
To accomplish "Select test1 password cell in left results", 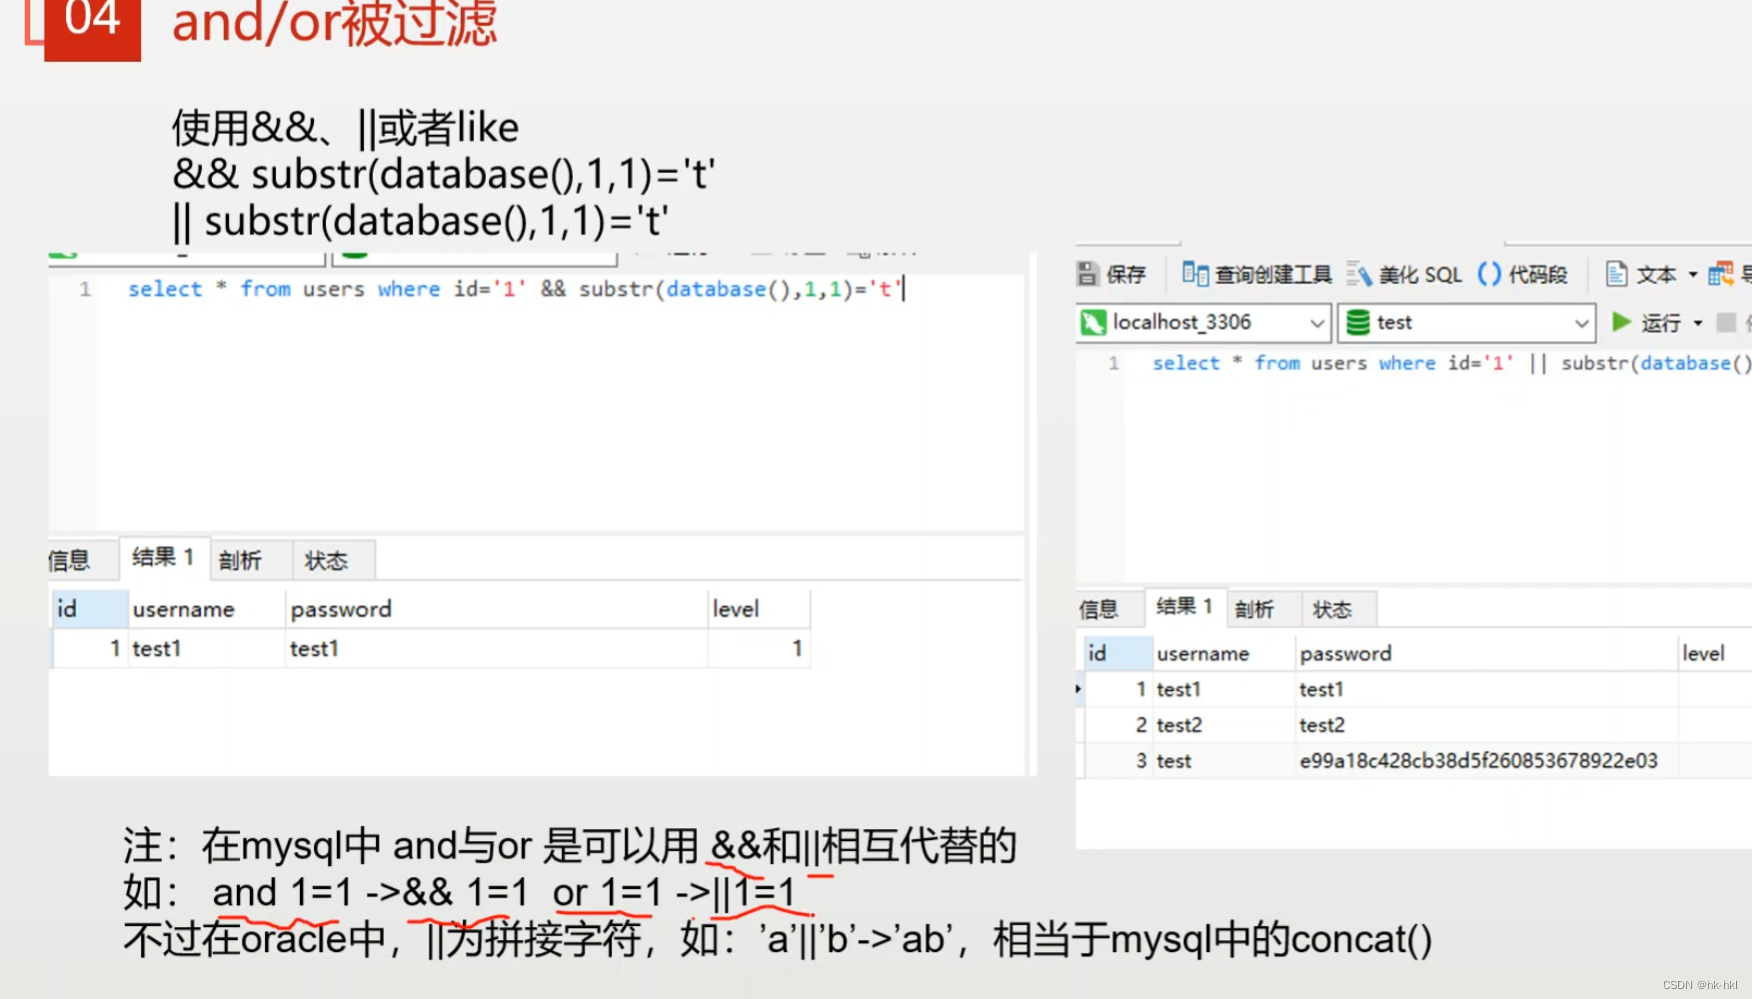I will click(x=496, y=648).
